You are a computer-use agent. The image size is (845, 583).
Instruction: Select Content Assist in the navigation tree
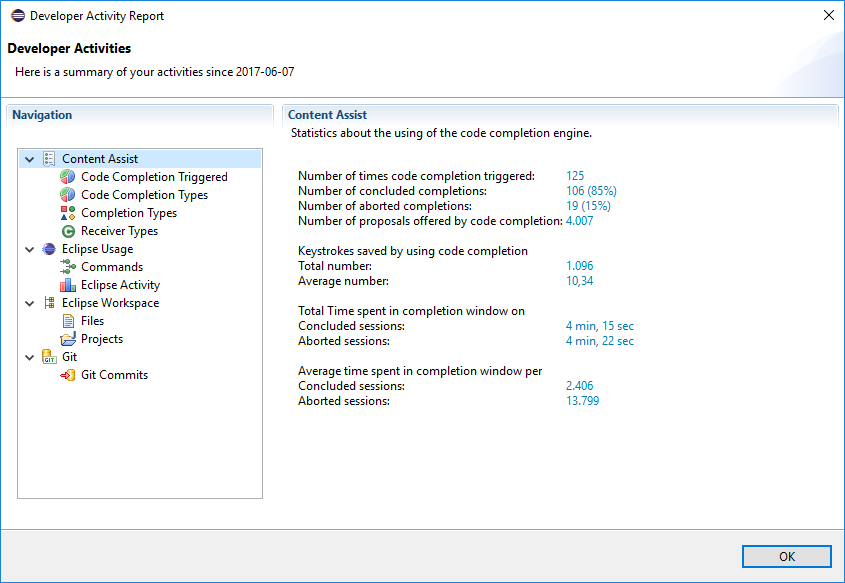pyautogui.click(x=100, y=159)
